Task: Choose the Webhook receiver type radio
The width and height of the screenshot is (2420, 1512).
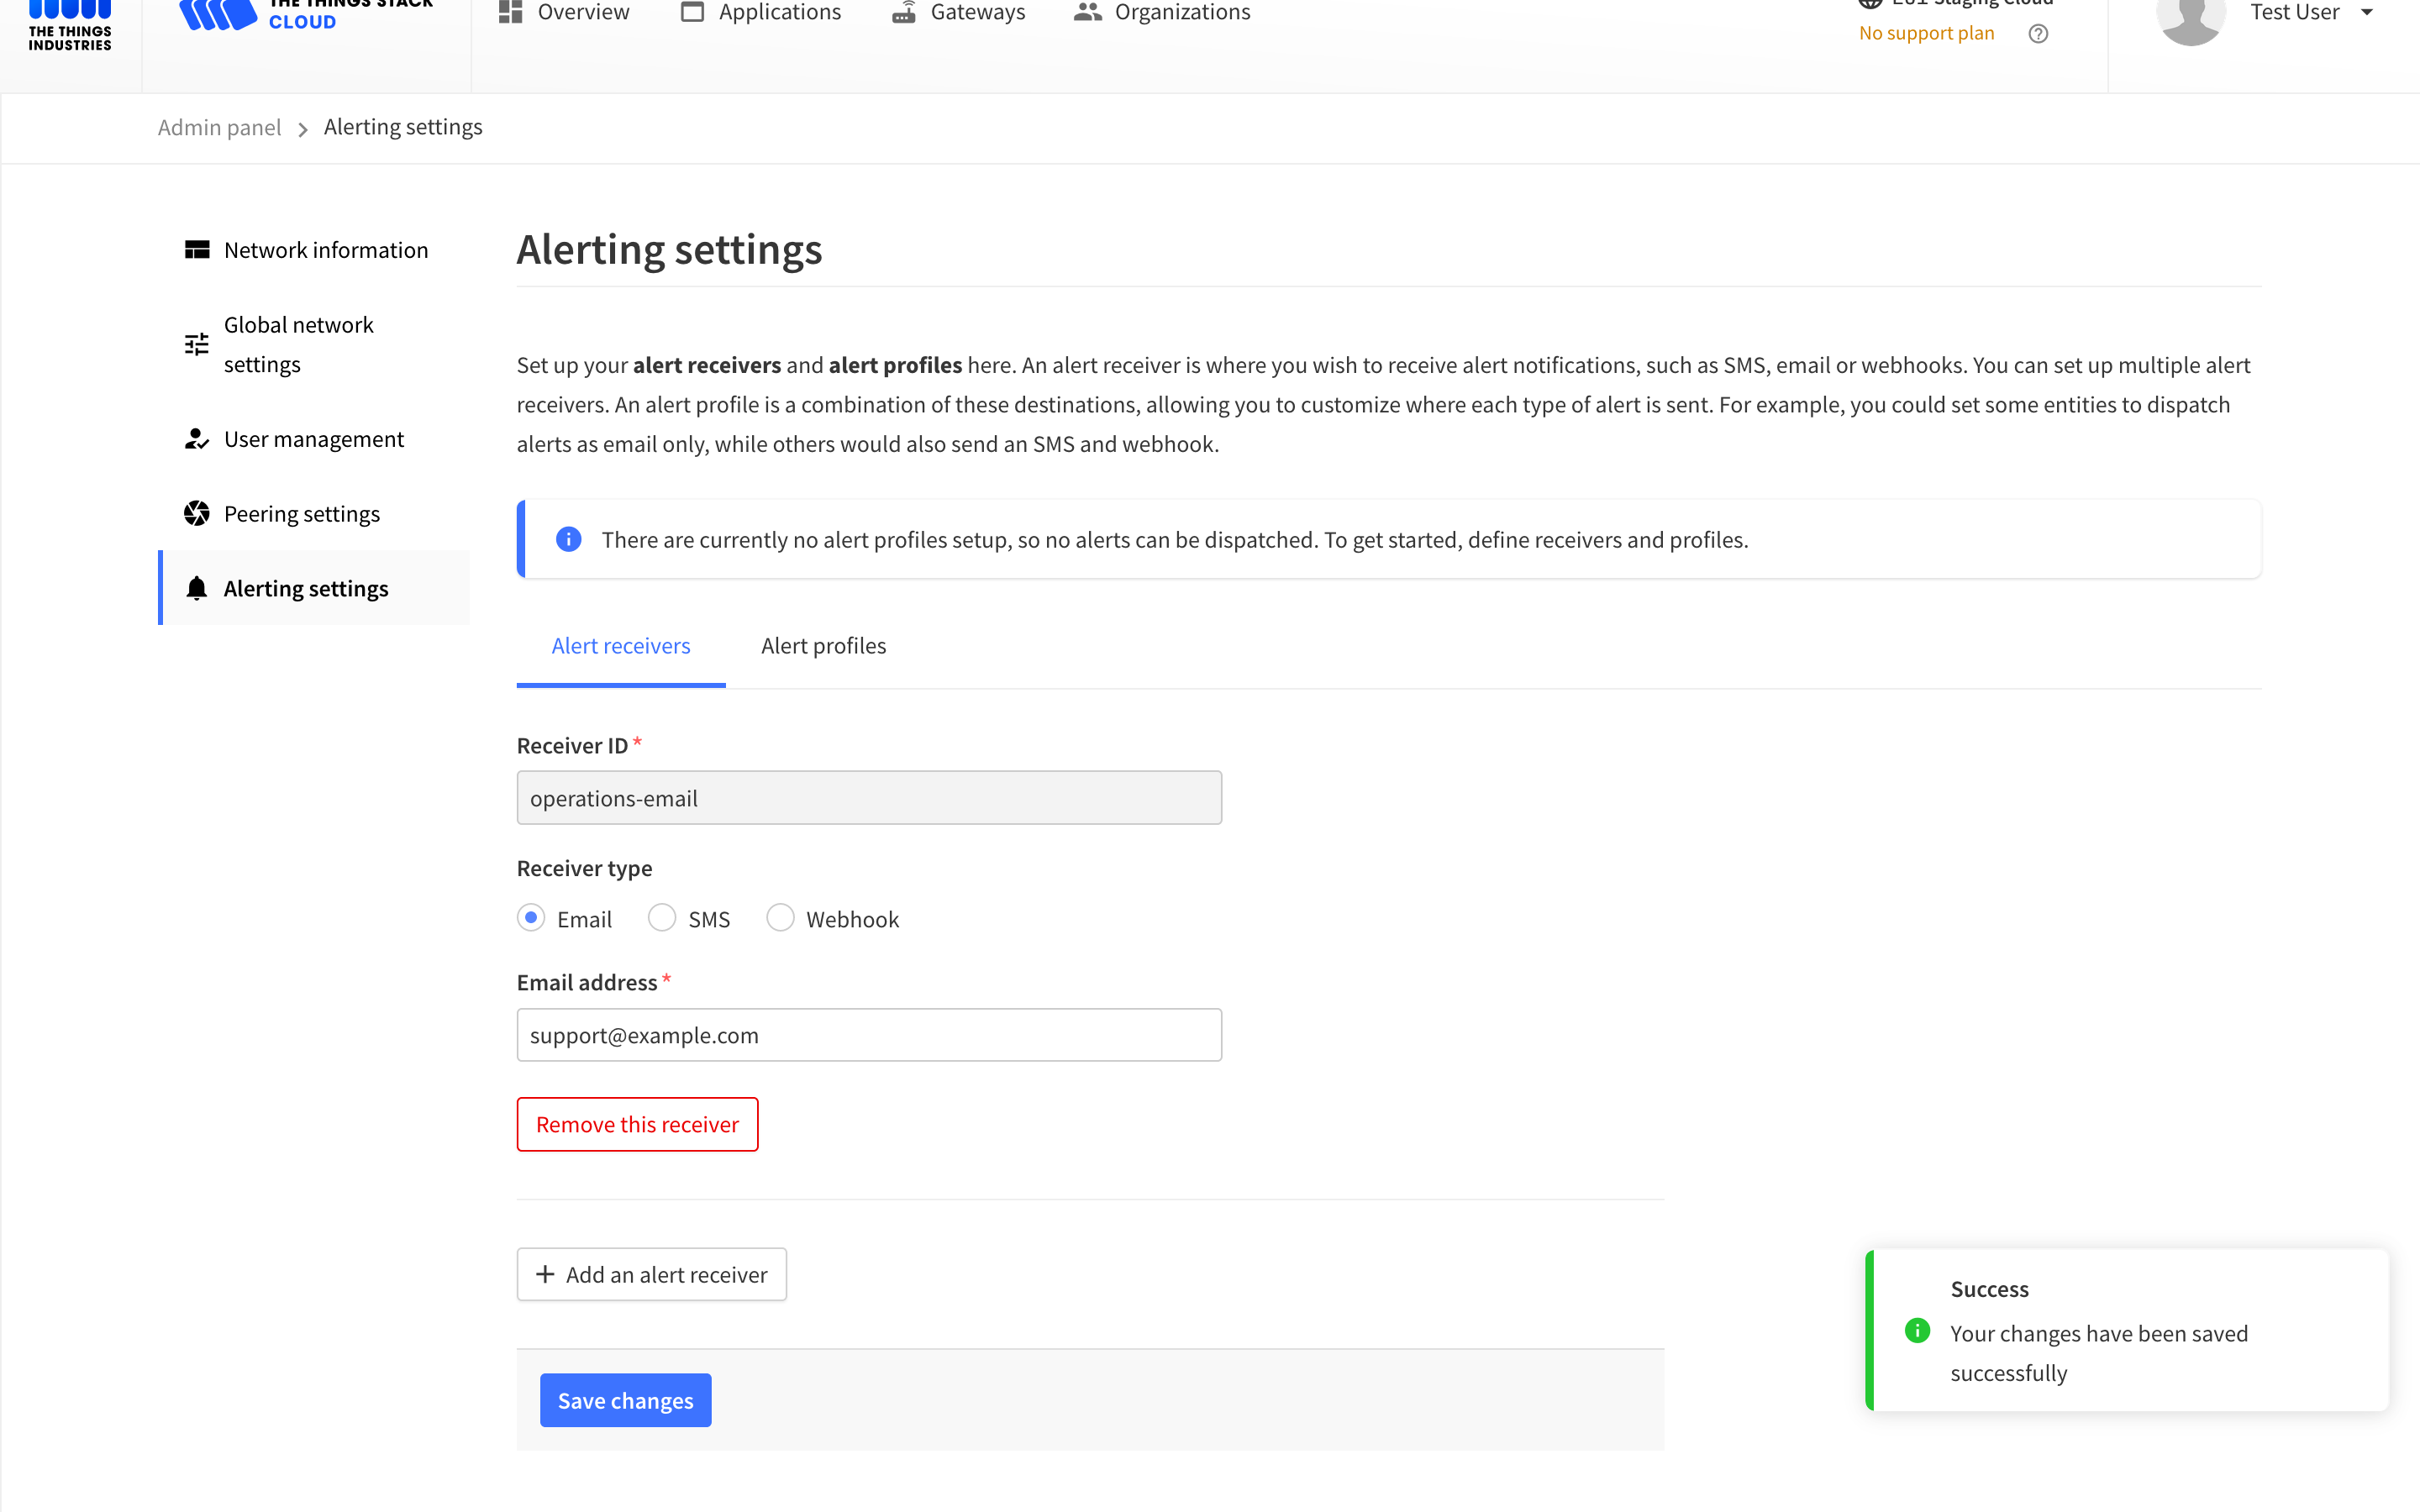Action: tap(780, 918)
